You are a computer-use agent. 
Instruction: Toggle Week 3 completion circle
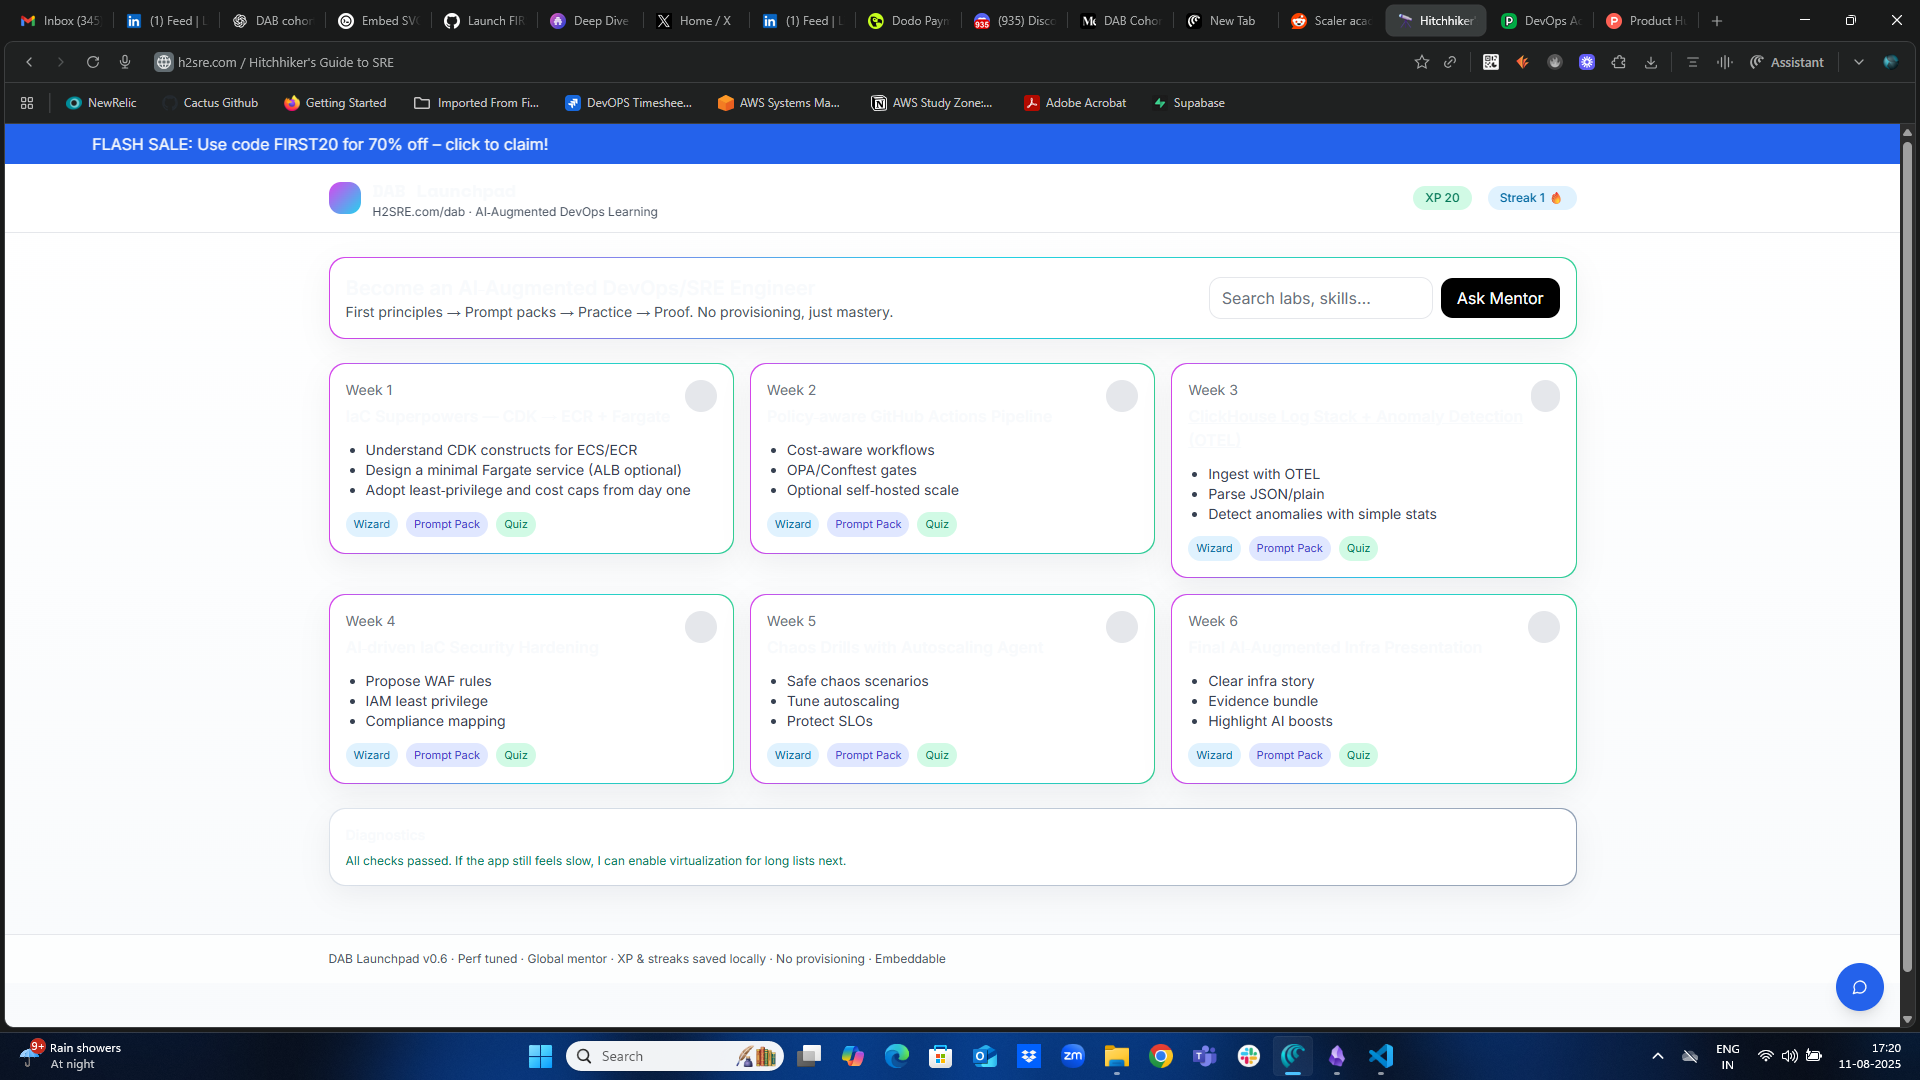tap(1544, 396)
